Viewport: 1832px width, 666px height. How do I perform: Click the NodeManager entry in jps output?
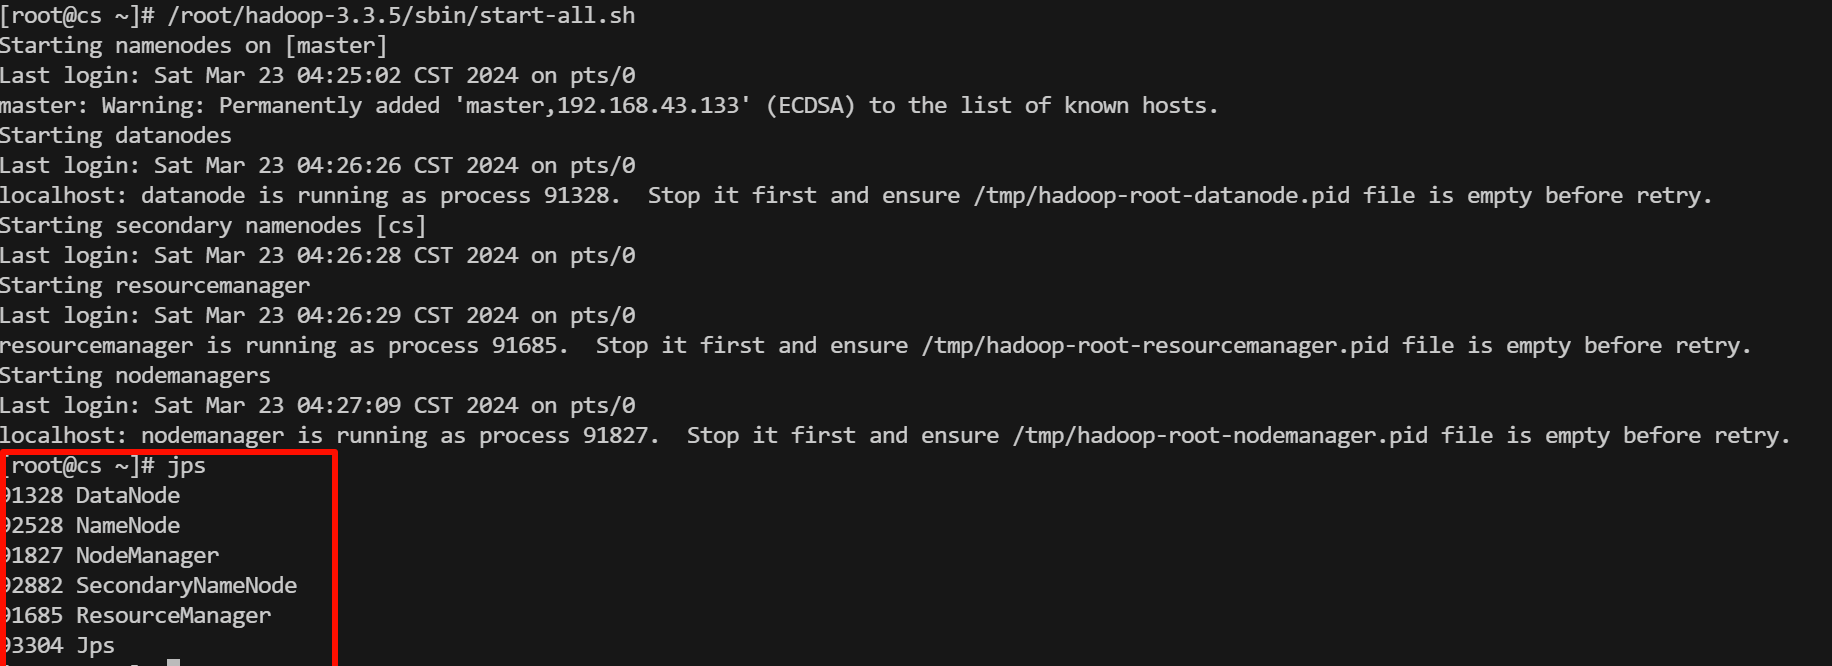(x=147, y=556)
